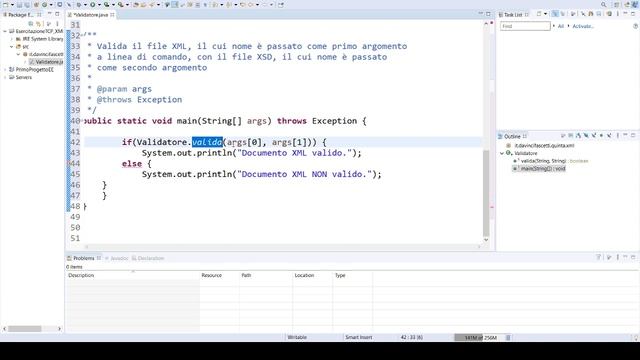Click in the Task List Find field
Image resolution: width=640 pixels, height=360 pixels.
coord(525,26)
